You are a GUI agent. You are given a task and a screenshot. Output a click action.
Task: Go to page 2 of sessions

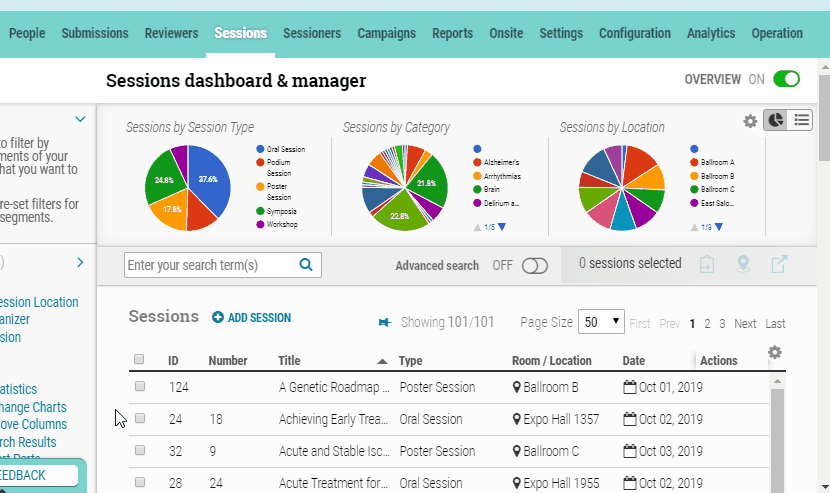[x=707, y=324]
